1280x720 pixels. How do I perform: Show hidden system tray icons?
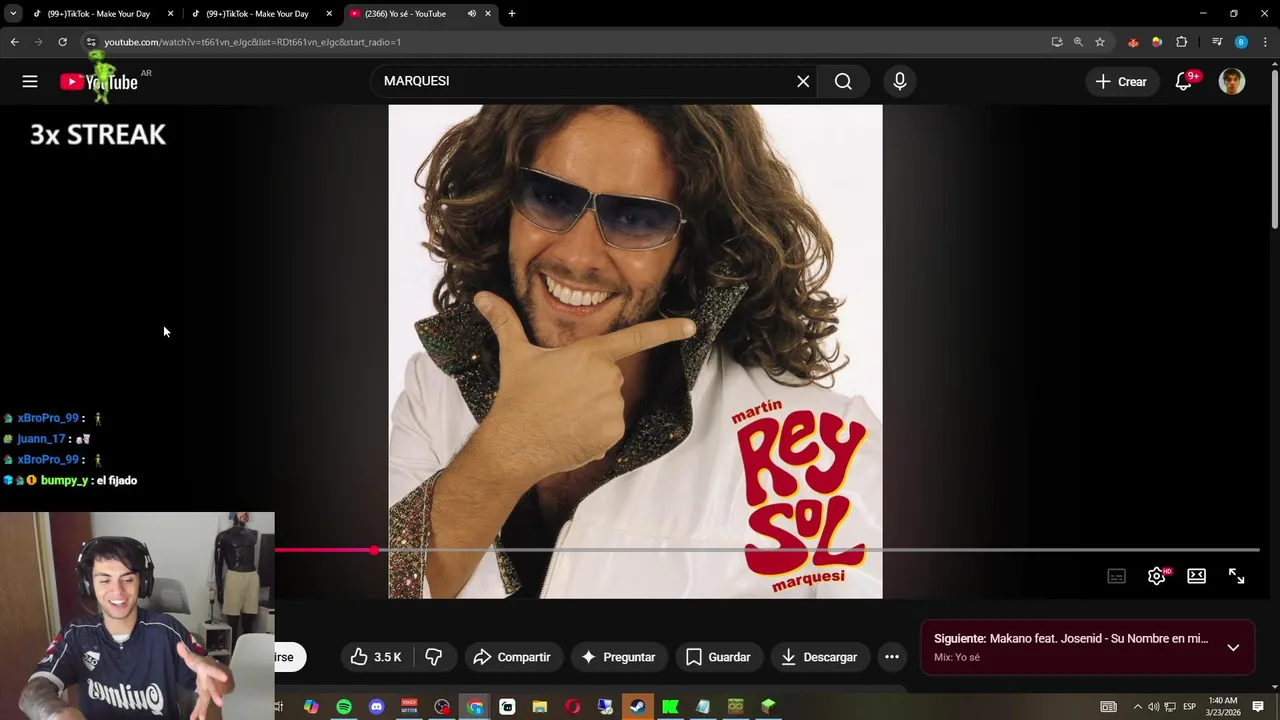(1137, 707)
